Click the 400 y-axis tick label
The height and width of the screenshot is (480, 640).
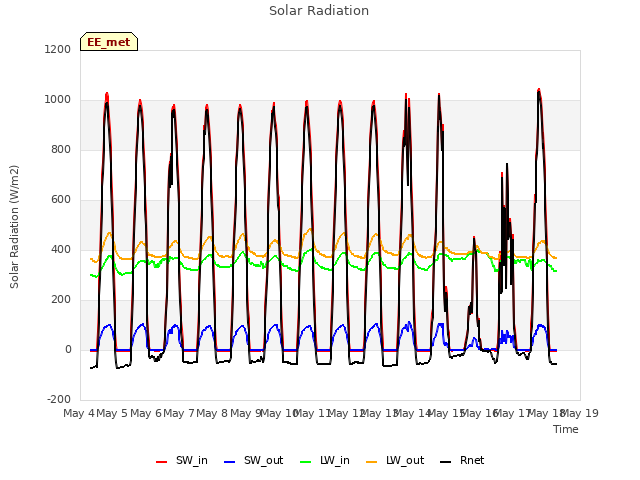coord(61,249)
